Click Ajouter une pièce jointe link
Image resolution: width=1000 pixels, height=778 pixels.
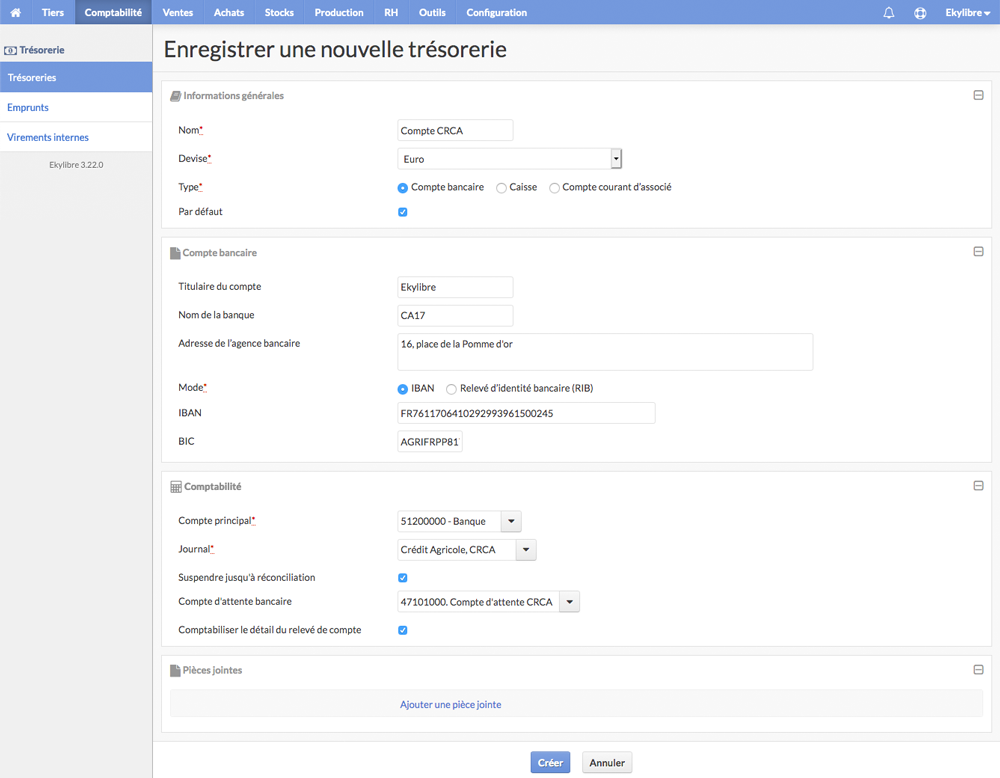[450, 705]
